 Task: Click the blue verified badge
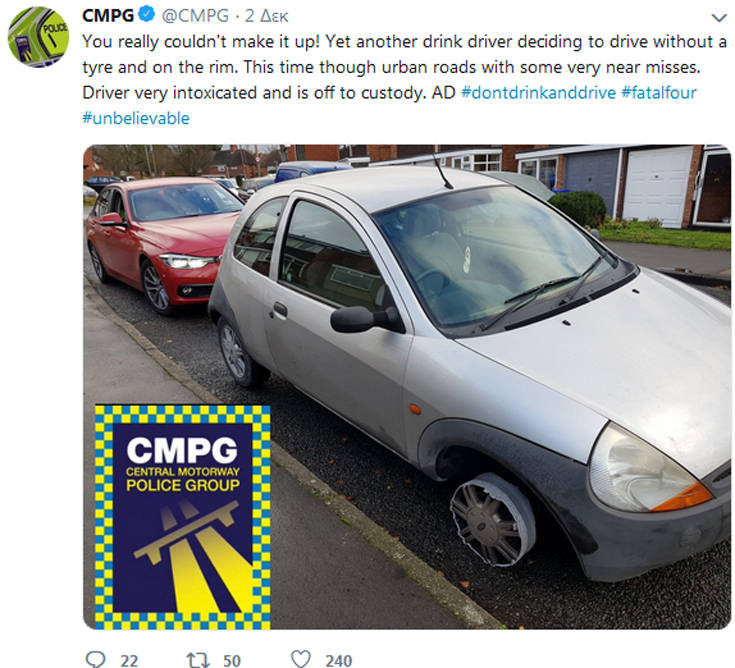tap(147, 15)
